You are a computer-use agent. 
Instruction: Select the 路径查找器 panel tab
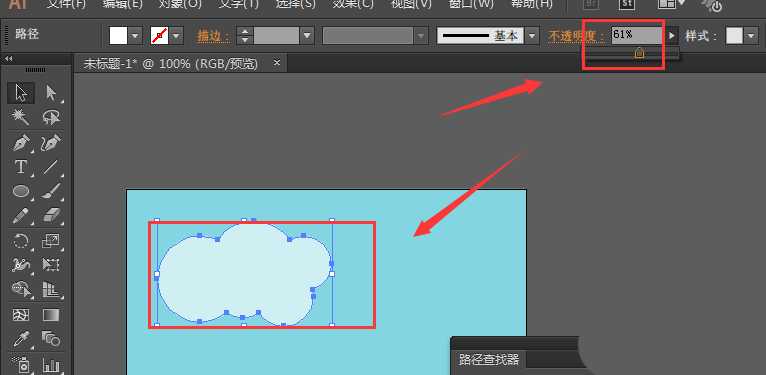pos(489,360)
